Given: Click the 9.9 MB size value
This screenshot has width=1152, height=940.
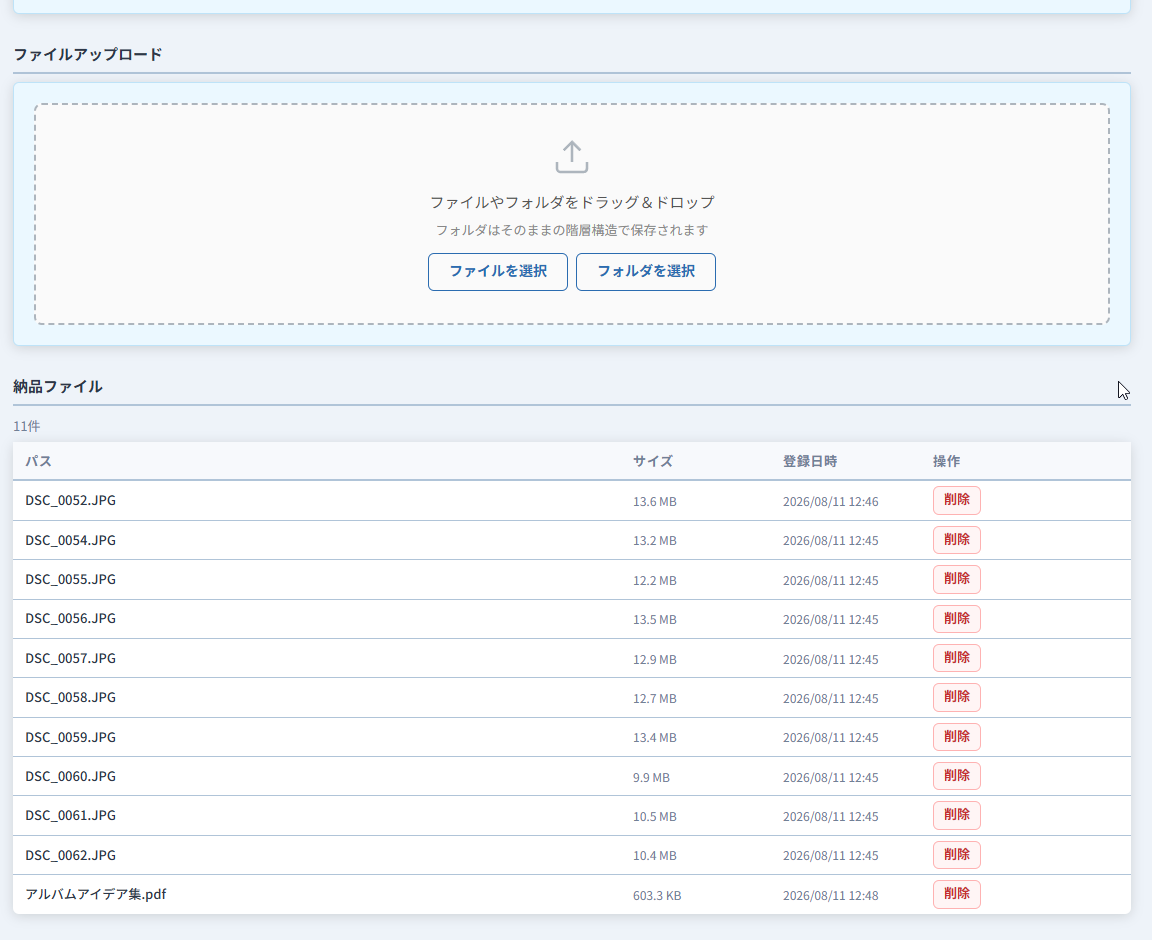Looking at the screenshot, I should [651, 778].
